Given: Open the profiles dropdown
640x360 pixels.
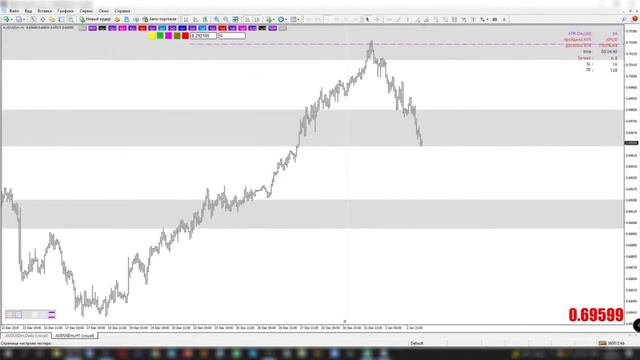Looking at the screenshot, I should (20, 19).
